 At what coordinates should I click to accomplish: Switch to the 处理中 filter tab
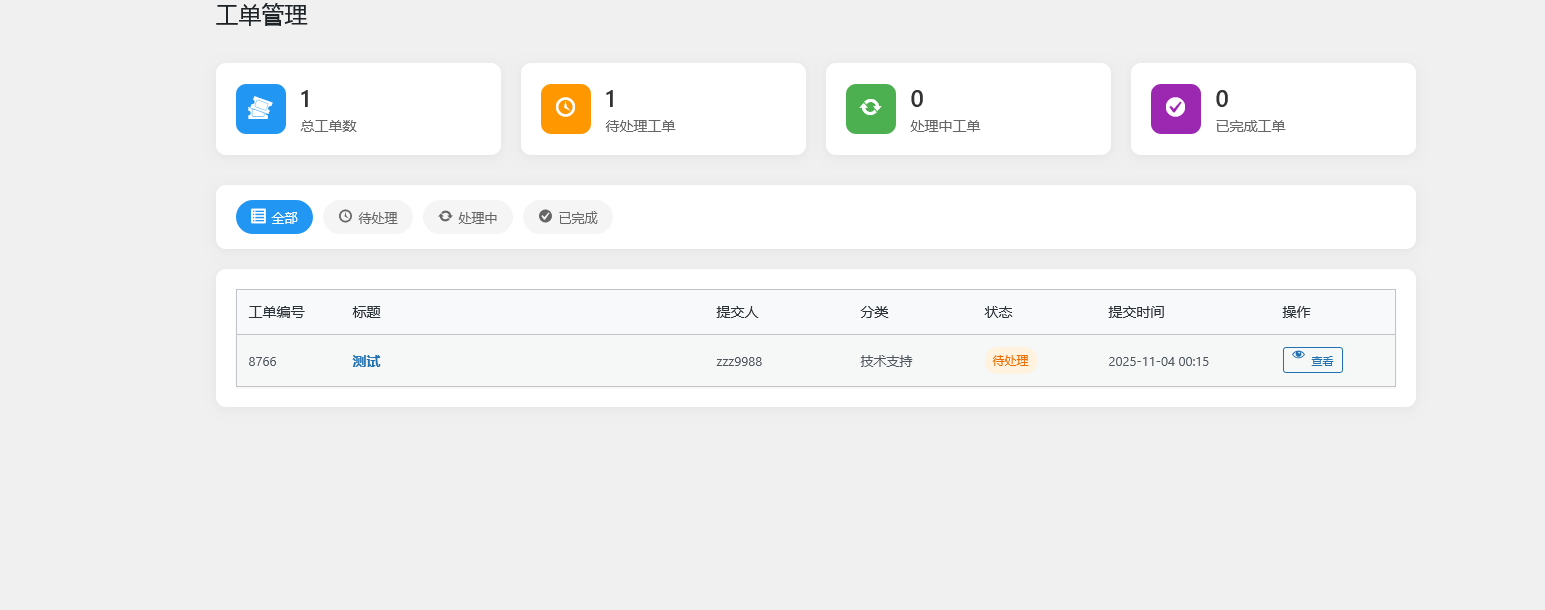(x=467, y=216)
